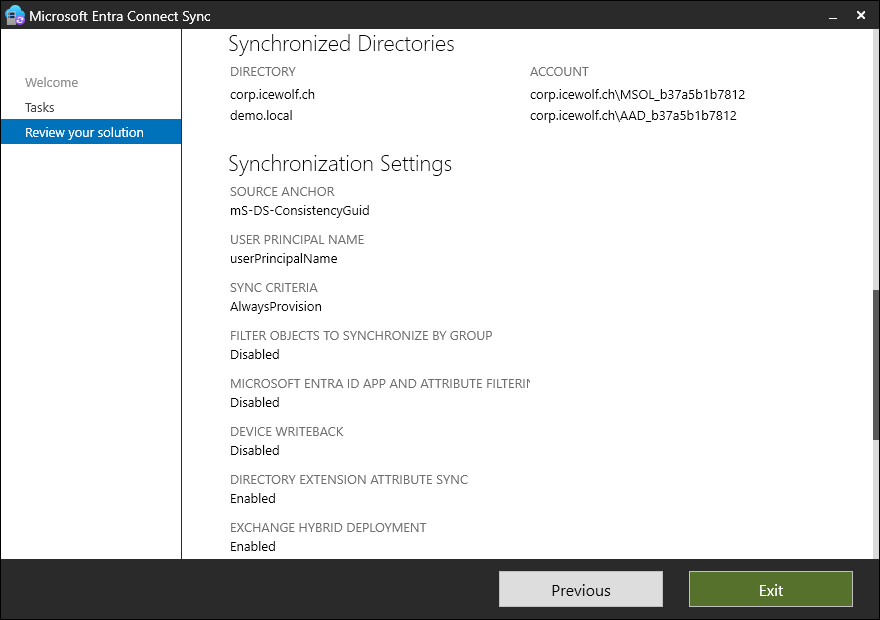The height and width of the screenshot is (620, 880).
Task: Click DIRECTORY EXTENSION ATTRIBUTE SYNC label
Action: (349, 480)
